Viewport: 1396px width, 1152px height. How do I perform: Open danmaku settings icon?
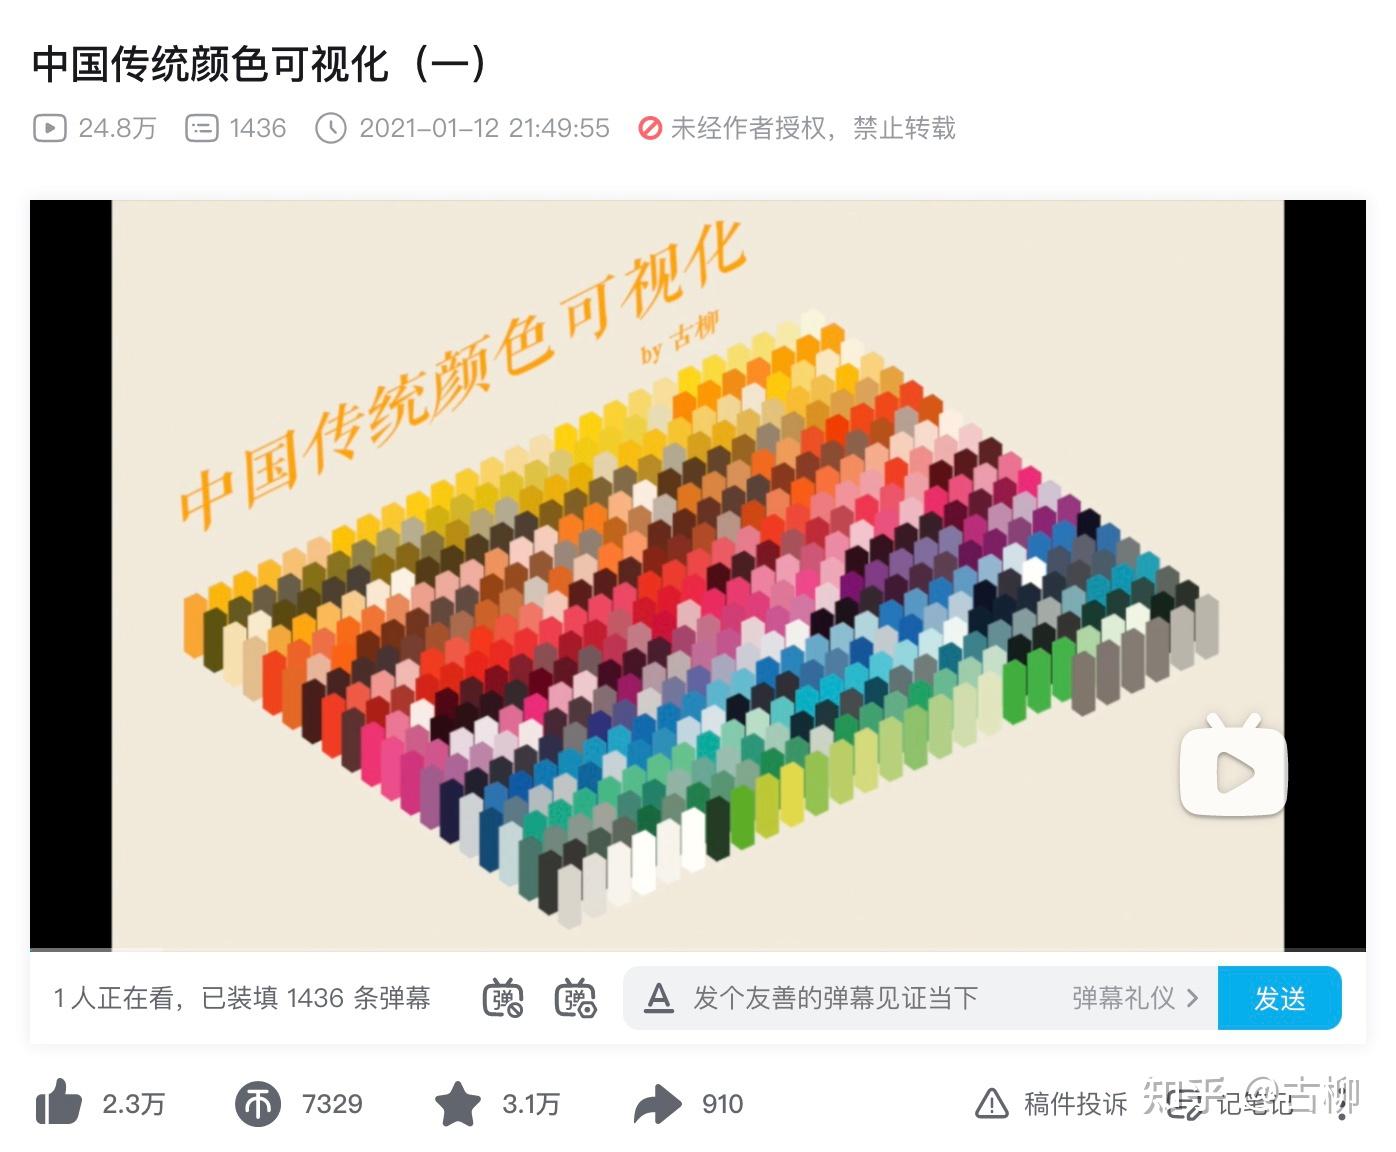[x=575, y=998]
